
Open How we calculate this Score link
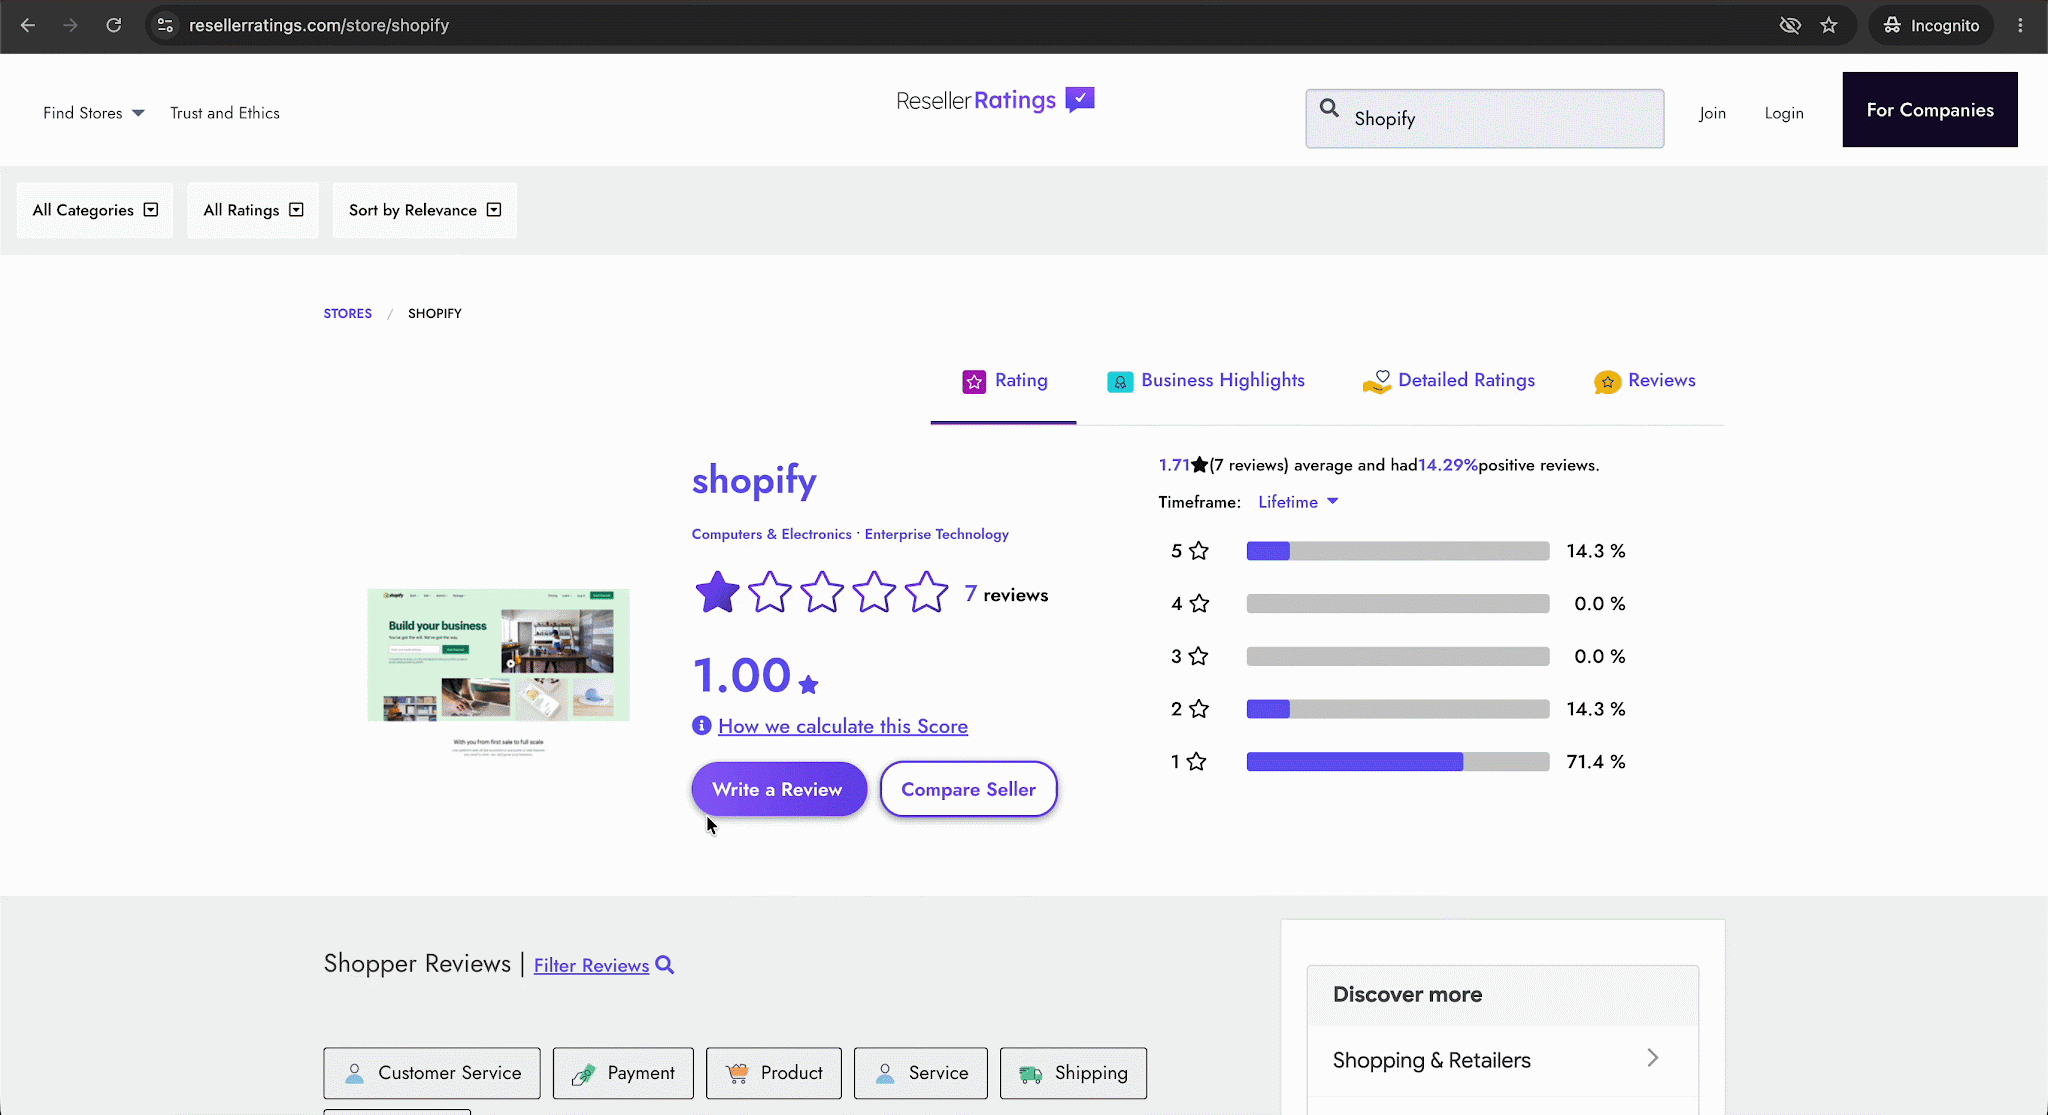coord(843,726)
